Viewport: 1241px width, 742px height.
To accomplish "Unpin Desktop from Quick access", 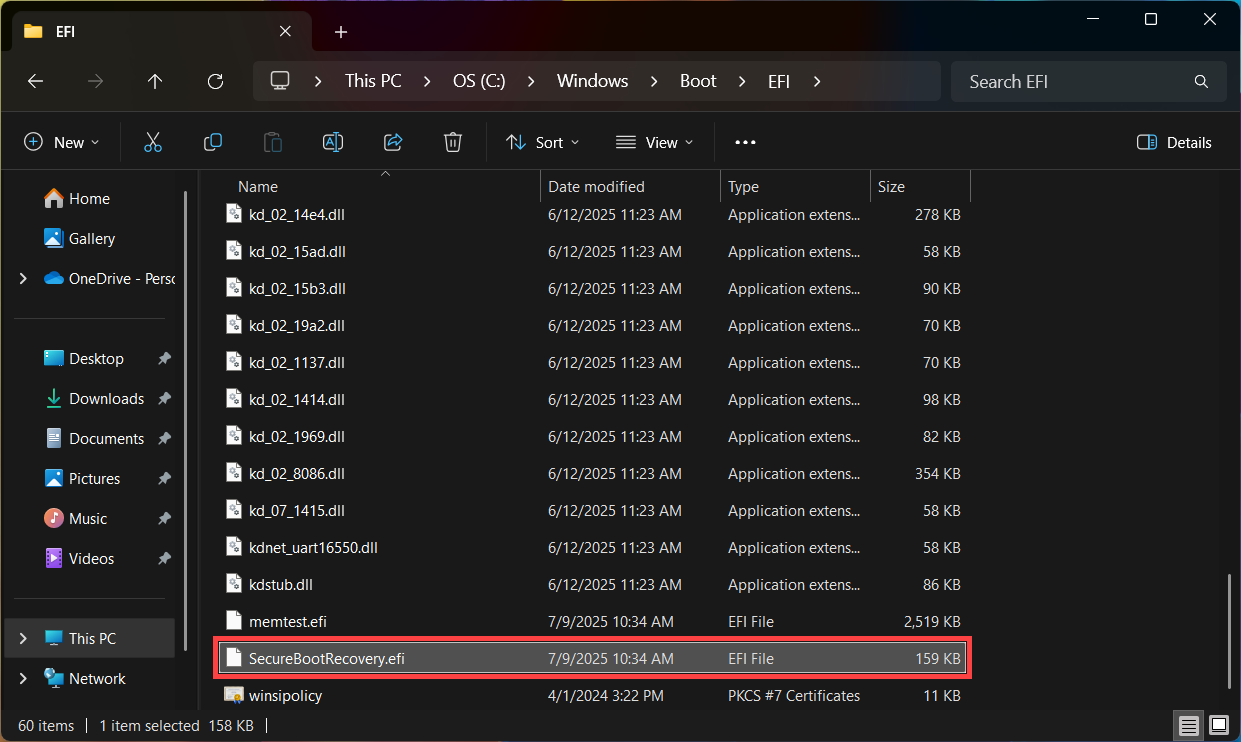I will [164, 358].
